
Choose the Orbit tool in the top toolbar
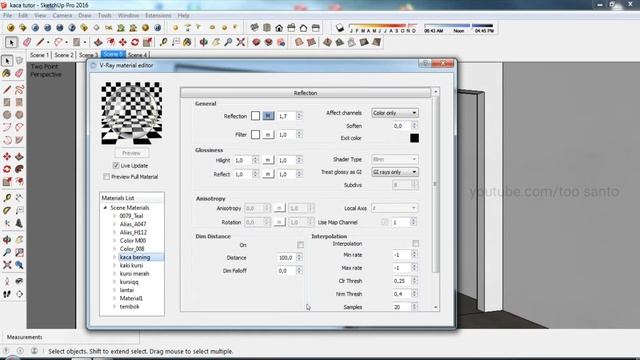coord(203,42)
